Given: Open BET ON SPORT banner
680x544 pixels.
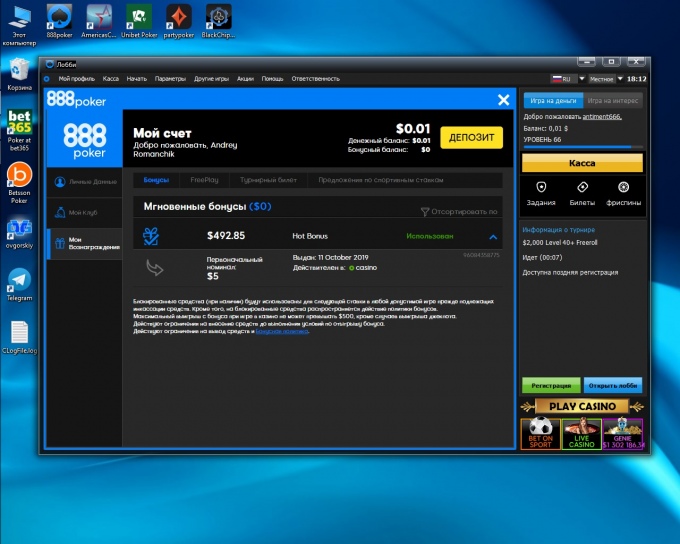Looking at the screenshot, I should tap(540, 433).
